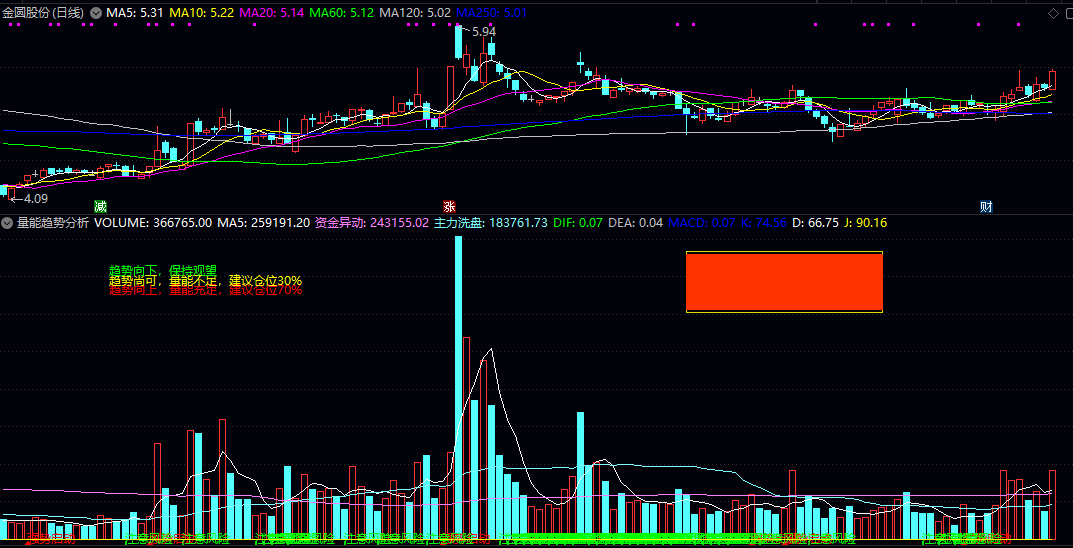The image size is (1073, 548).
Task: Click the volume MA5: 259191.20 value
Action: [263, 222]
